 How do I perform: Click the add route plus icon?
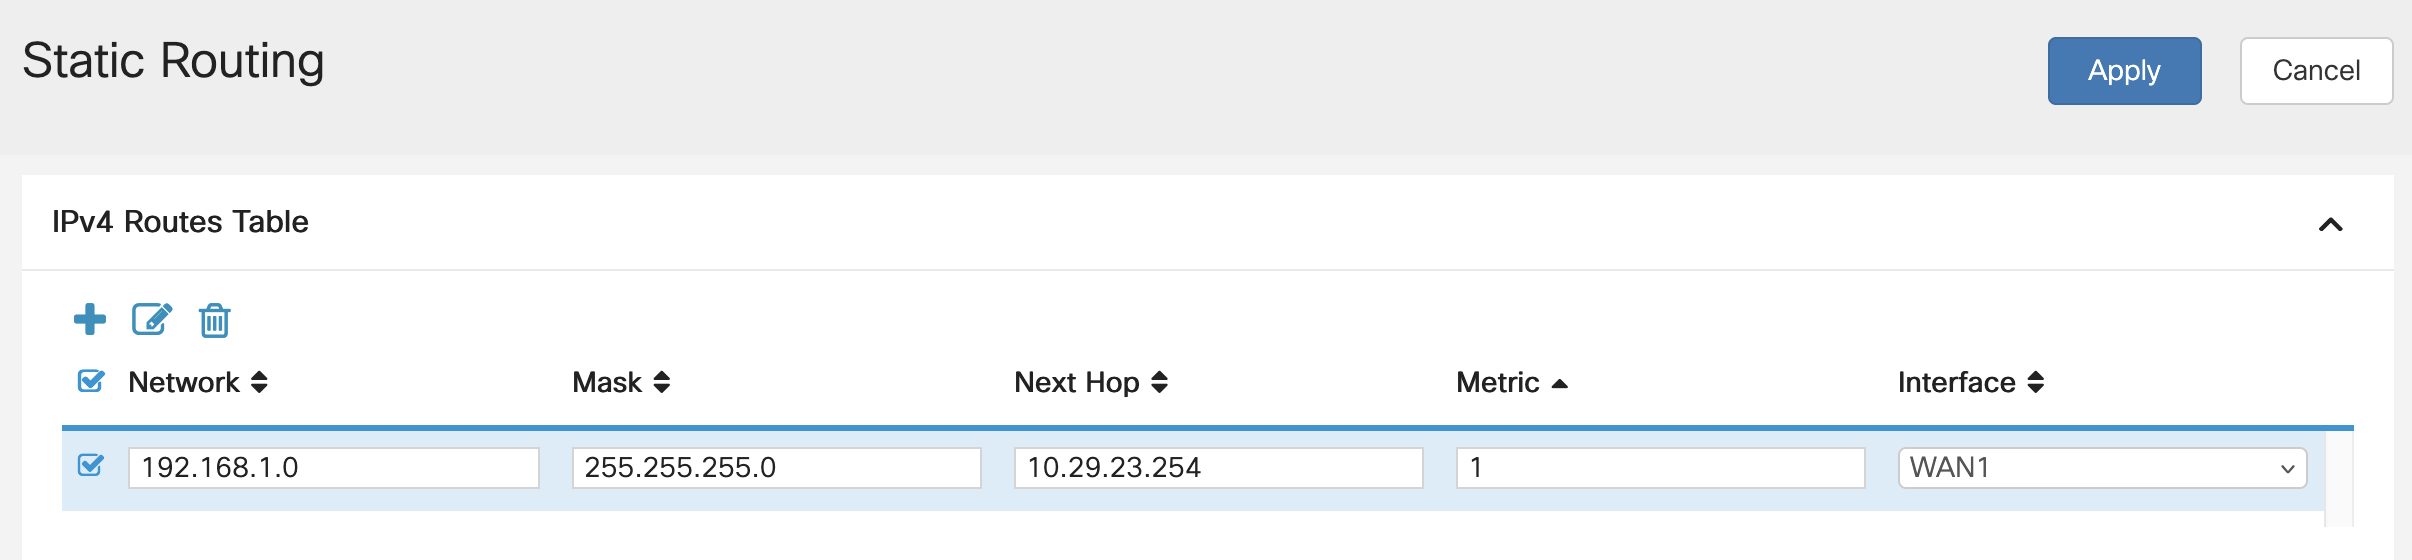90,320
